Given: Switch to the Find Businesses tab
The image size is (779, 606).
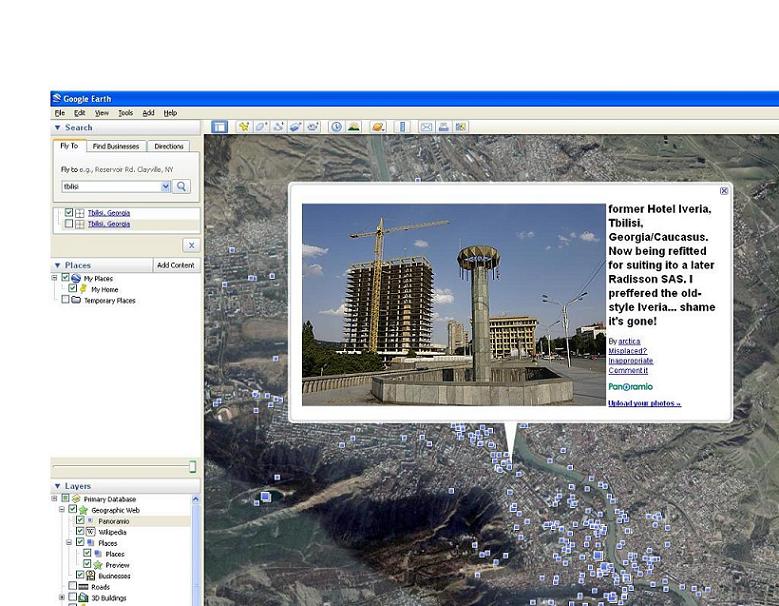Looking at the screenshot, I should (116, 146).
